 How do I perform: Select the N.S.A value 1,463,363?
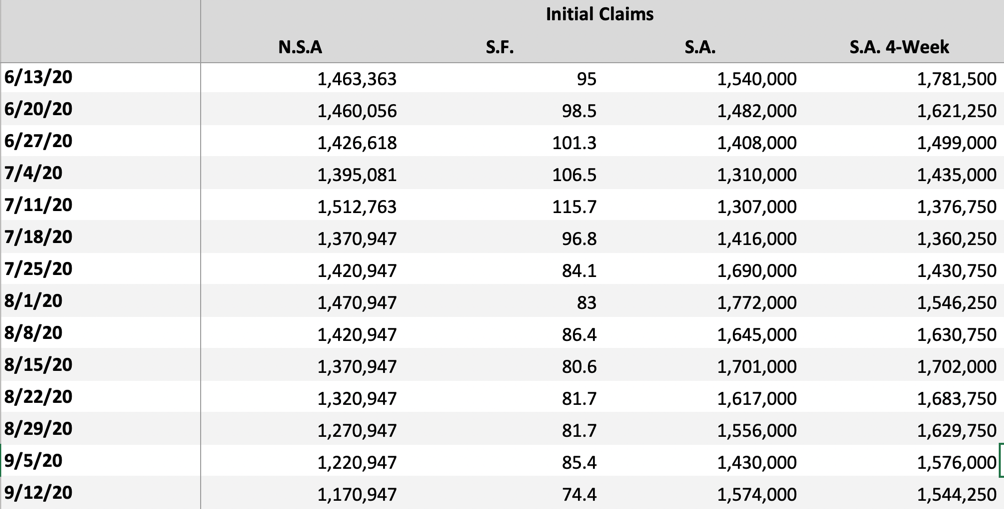(356, 79)
